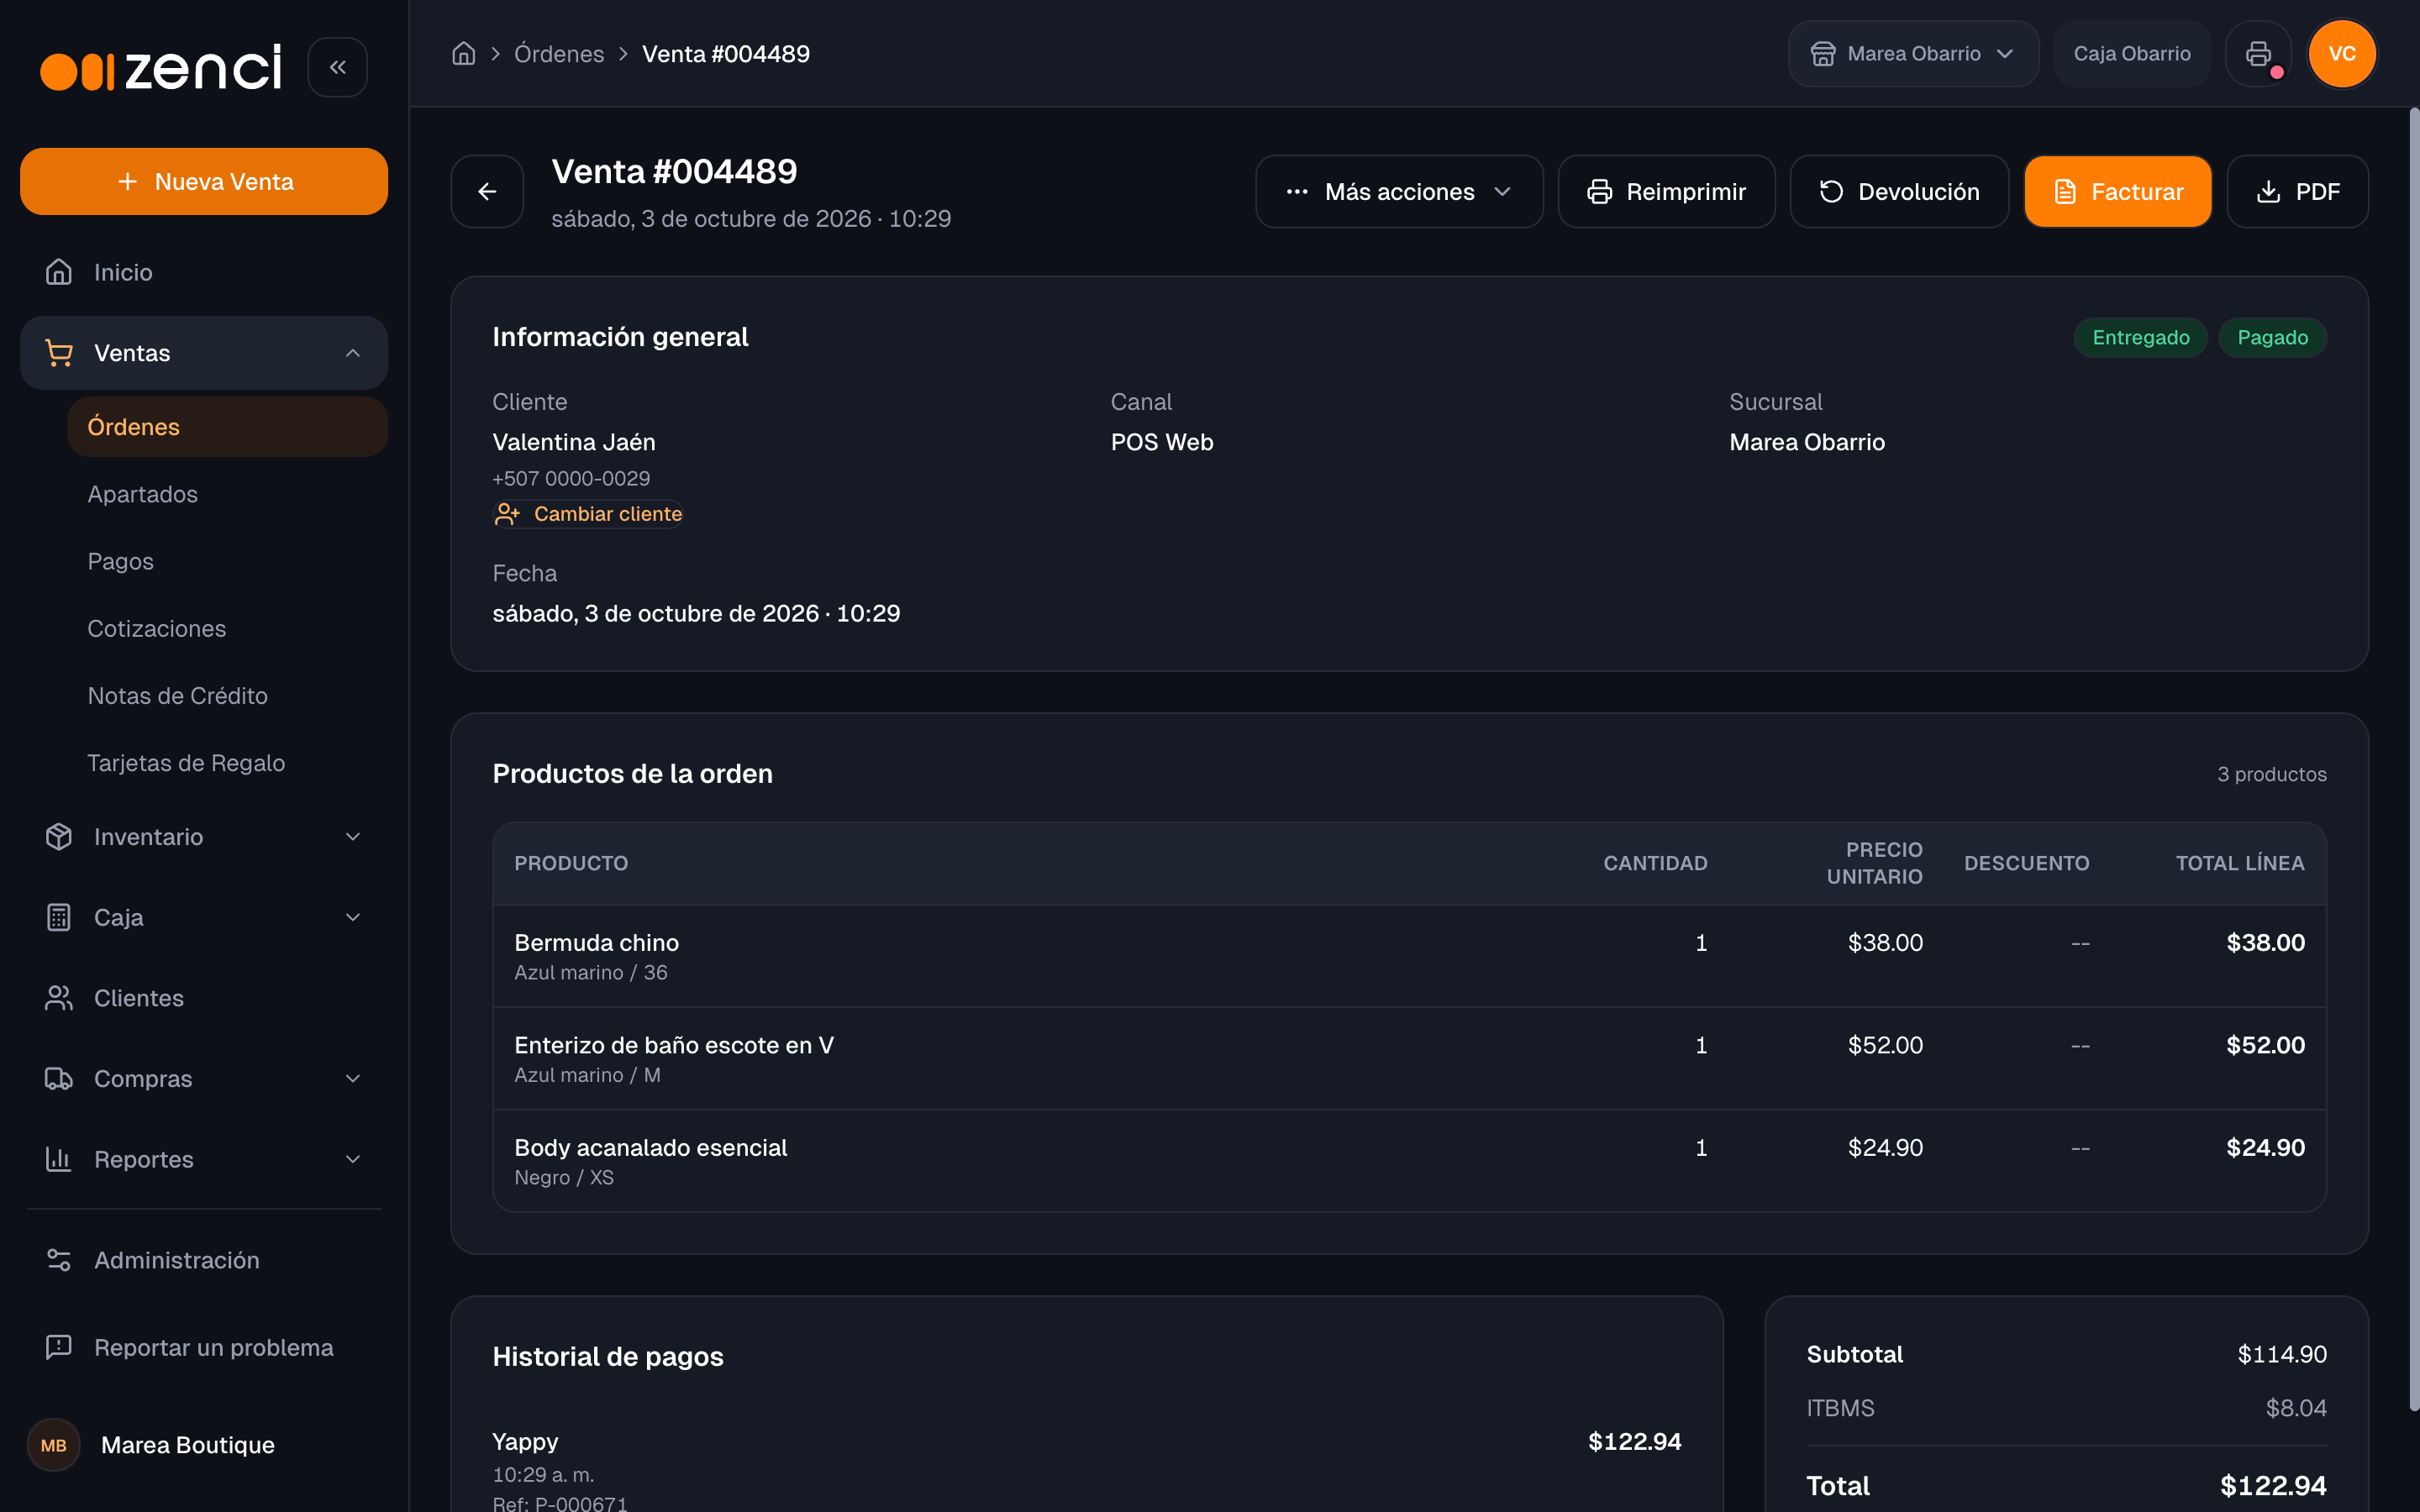Collapse the Ventas menu chevron
Viewport: 2420px width, 1512px height.
pos(353,353)
